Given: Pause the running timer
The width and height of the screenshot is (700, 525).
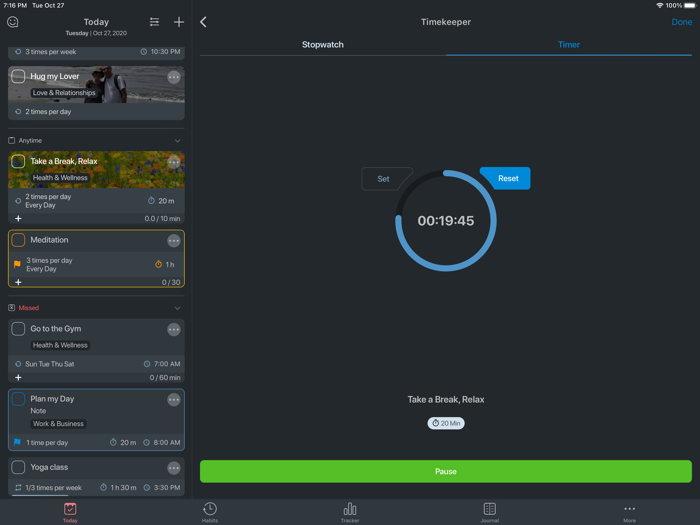Looking at the screenshot, I should 446,471.
